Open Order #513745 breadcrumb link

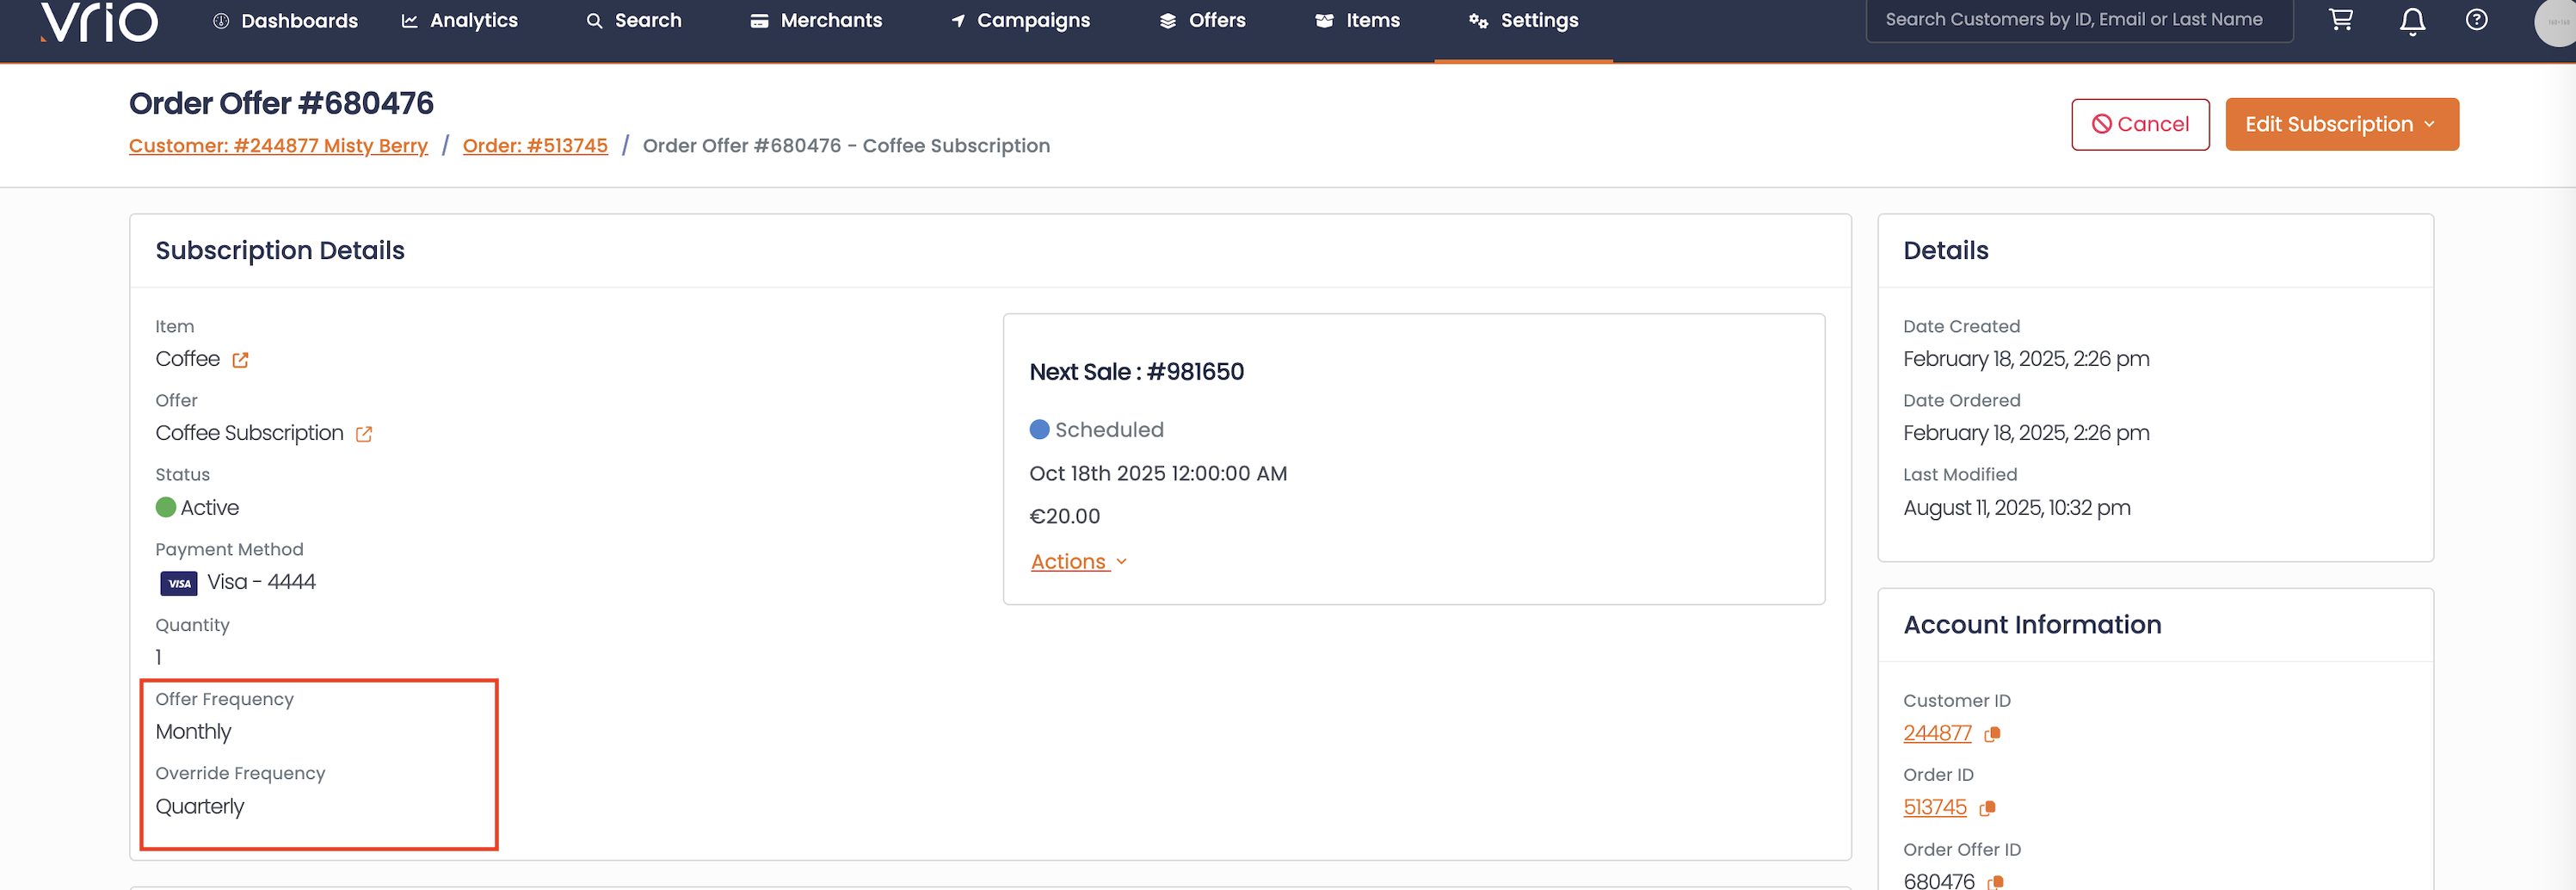(x=535, y=146)
